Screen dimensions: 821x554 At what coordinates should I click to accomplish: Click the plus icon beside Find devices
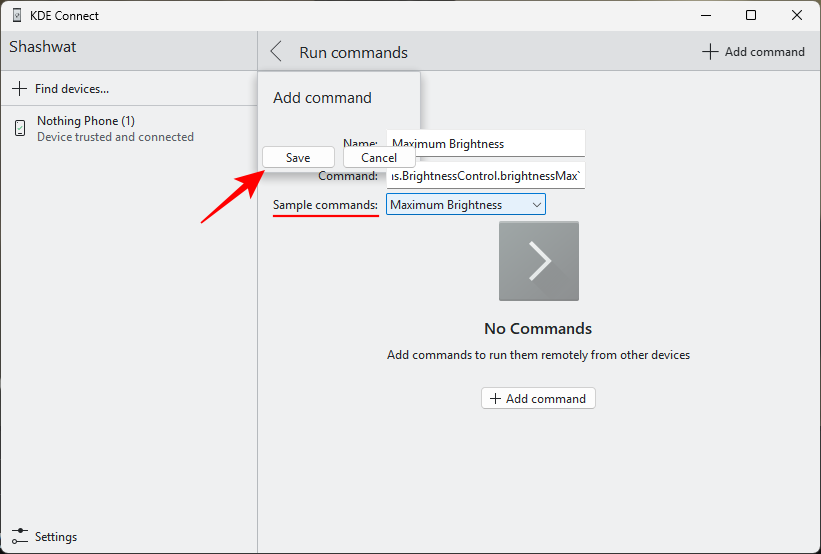[19, 89]
